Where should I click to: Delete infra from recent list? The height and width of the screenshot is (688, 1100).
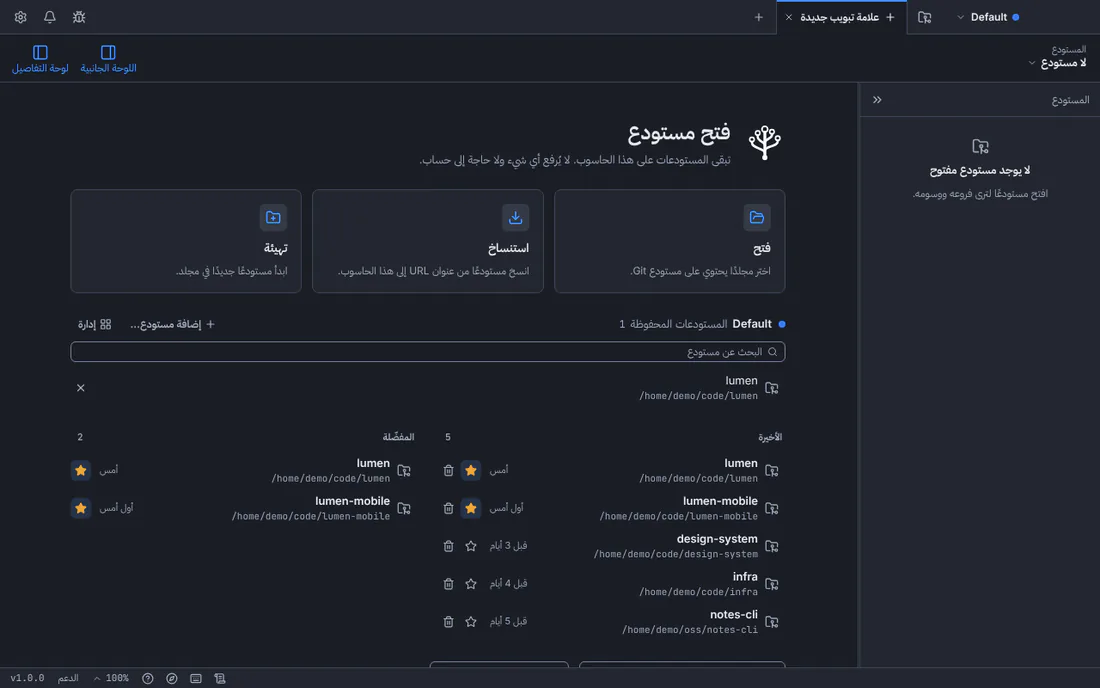(448, 584)
